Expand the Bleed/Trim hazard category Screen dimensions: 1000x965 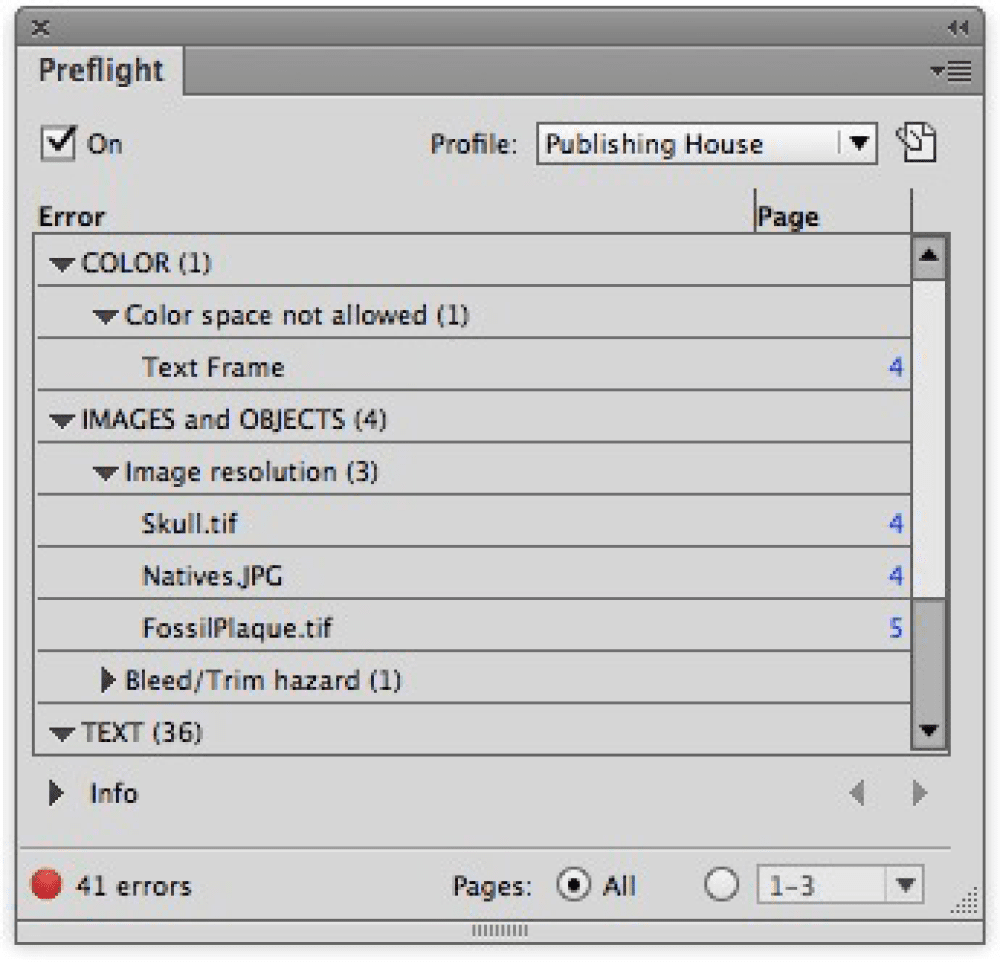point(108,681)
